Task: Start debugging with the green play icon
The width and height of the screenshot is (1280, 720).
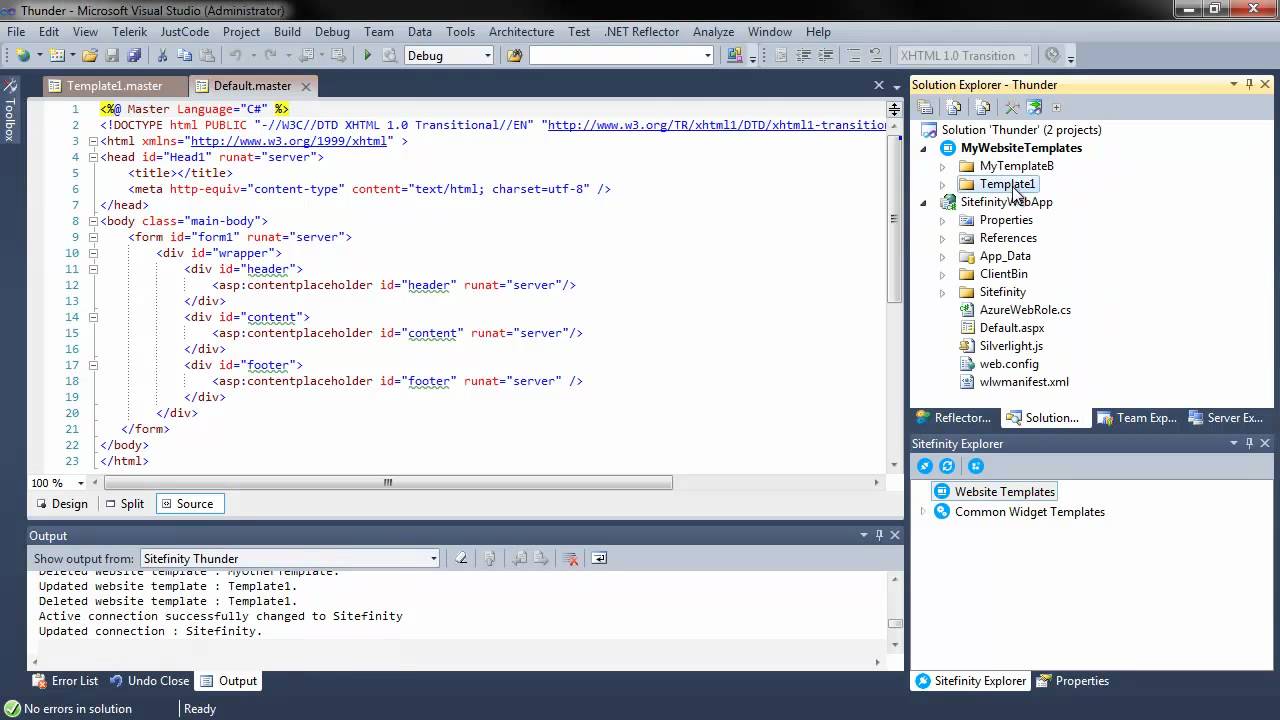Action: pyautogui.click(x=367, y=56)
